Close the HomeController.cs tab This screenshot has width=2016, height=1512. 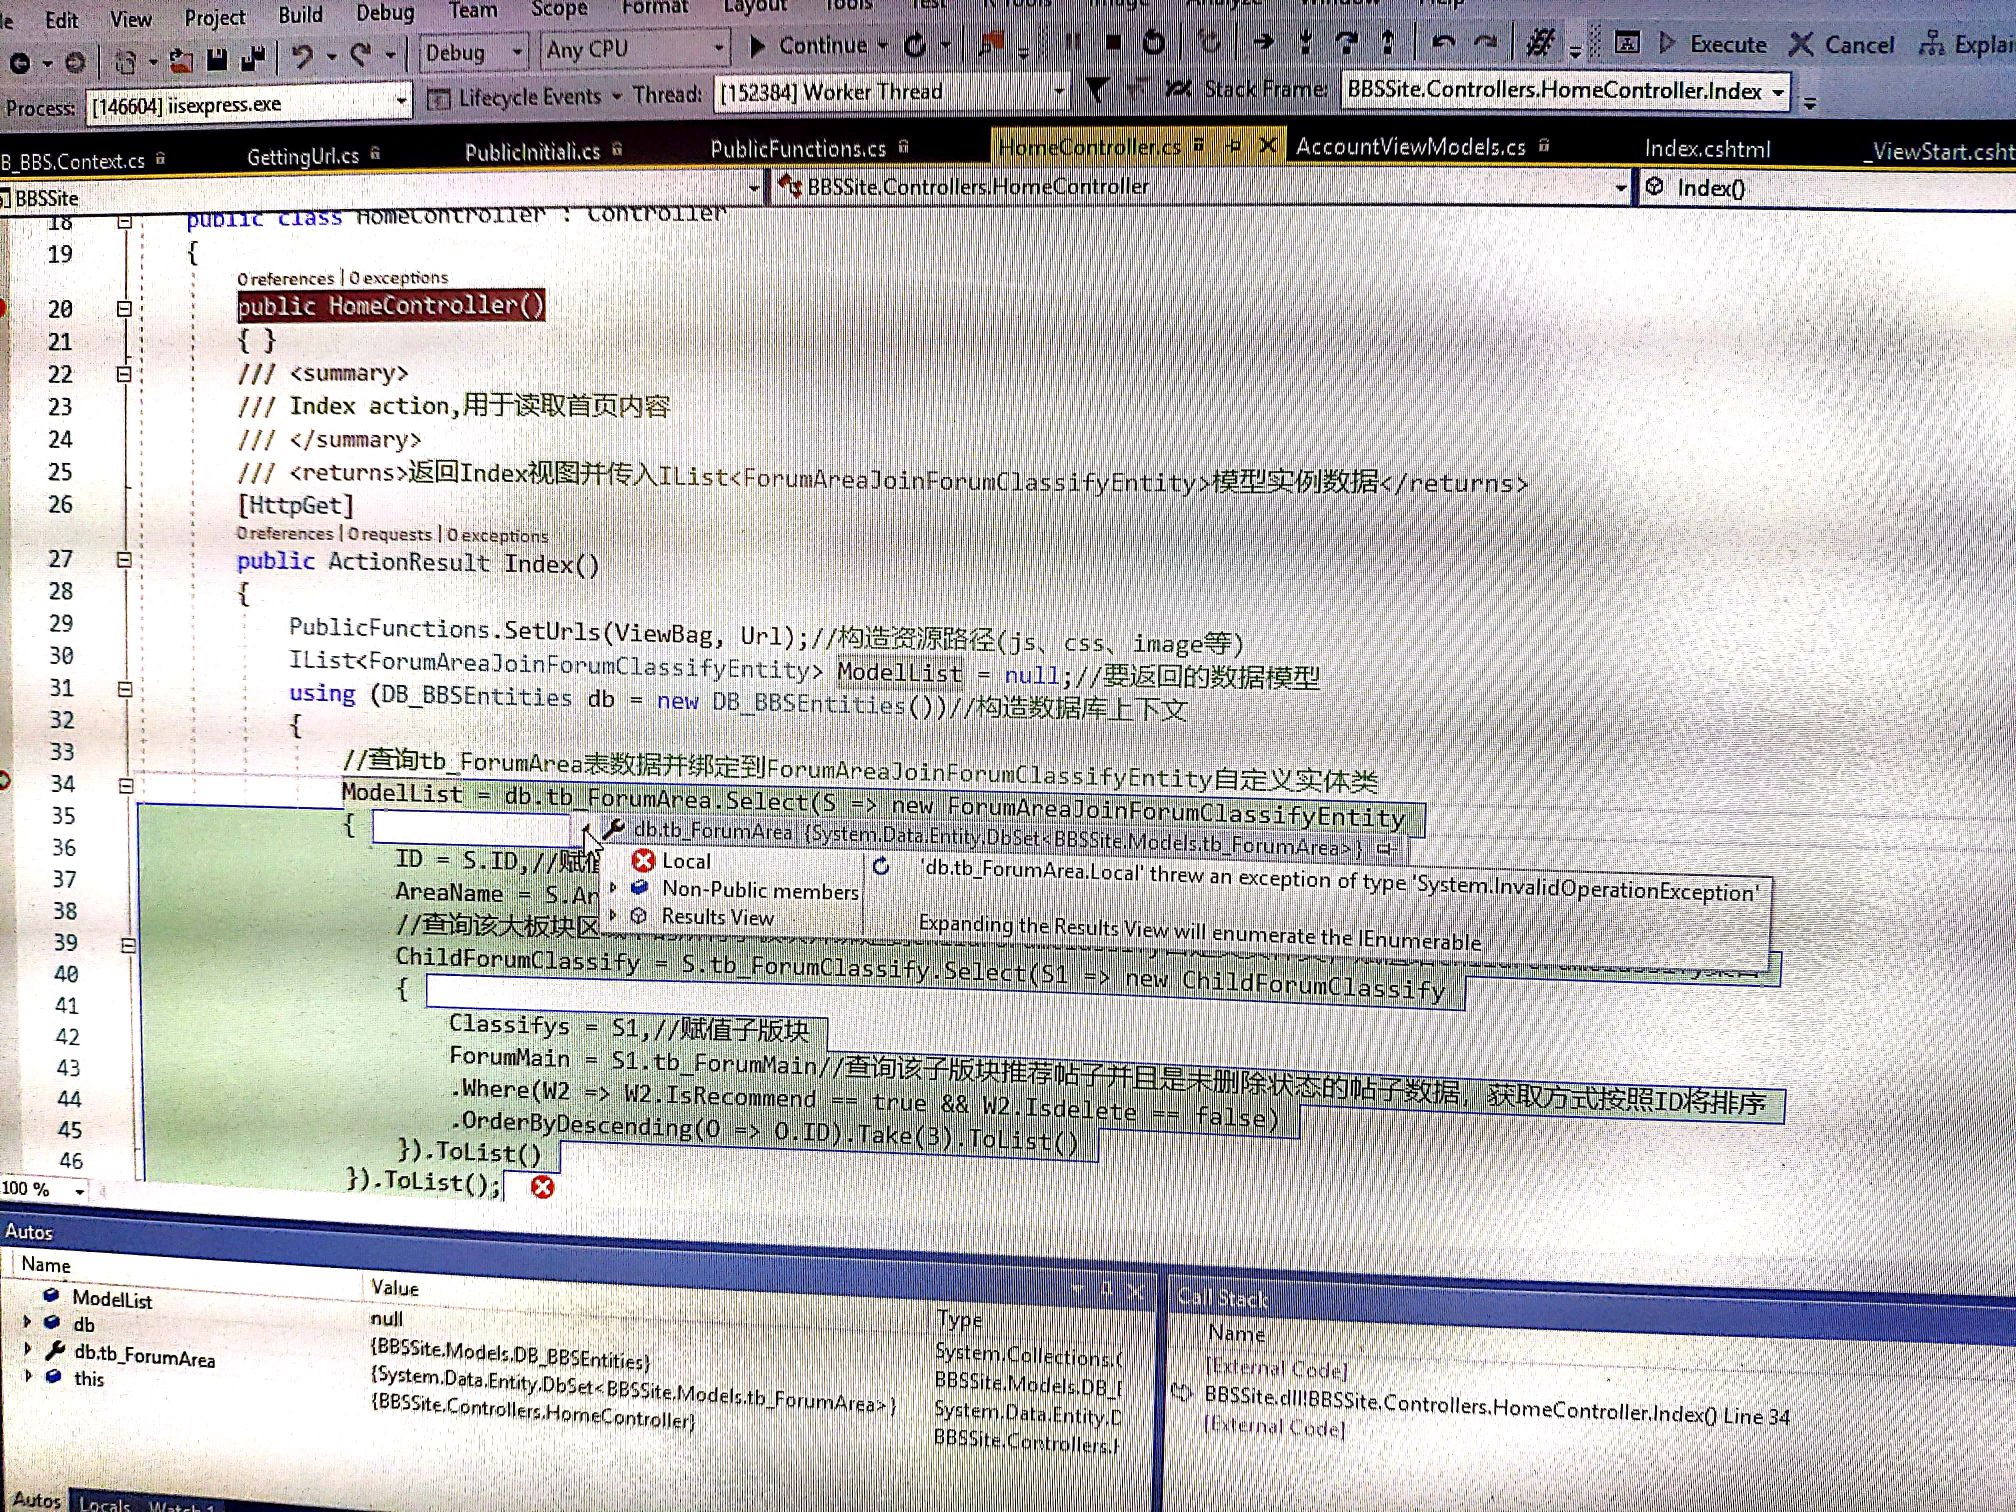[x=1267, y=146]
